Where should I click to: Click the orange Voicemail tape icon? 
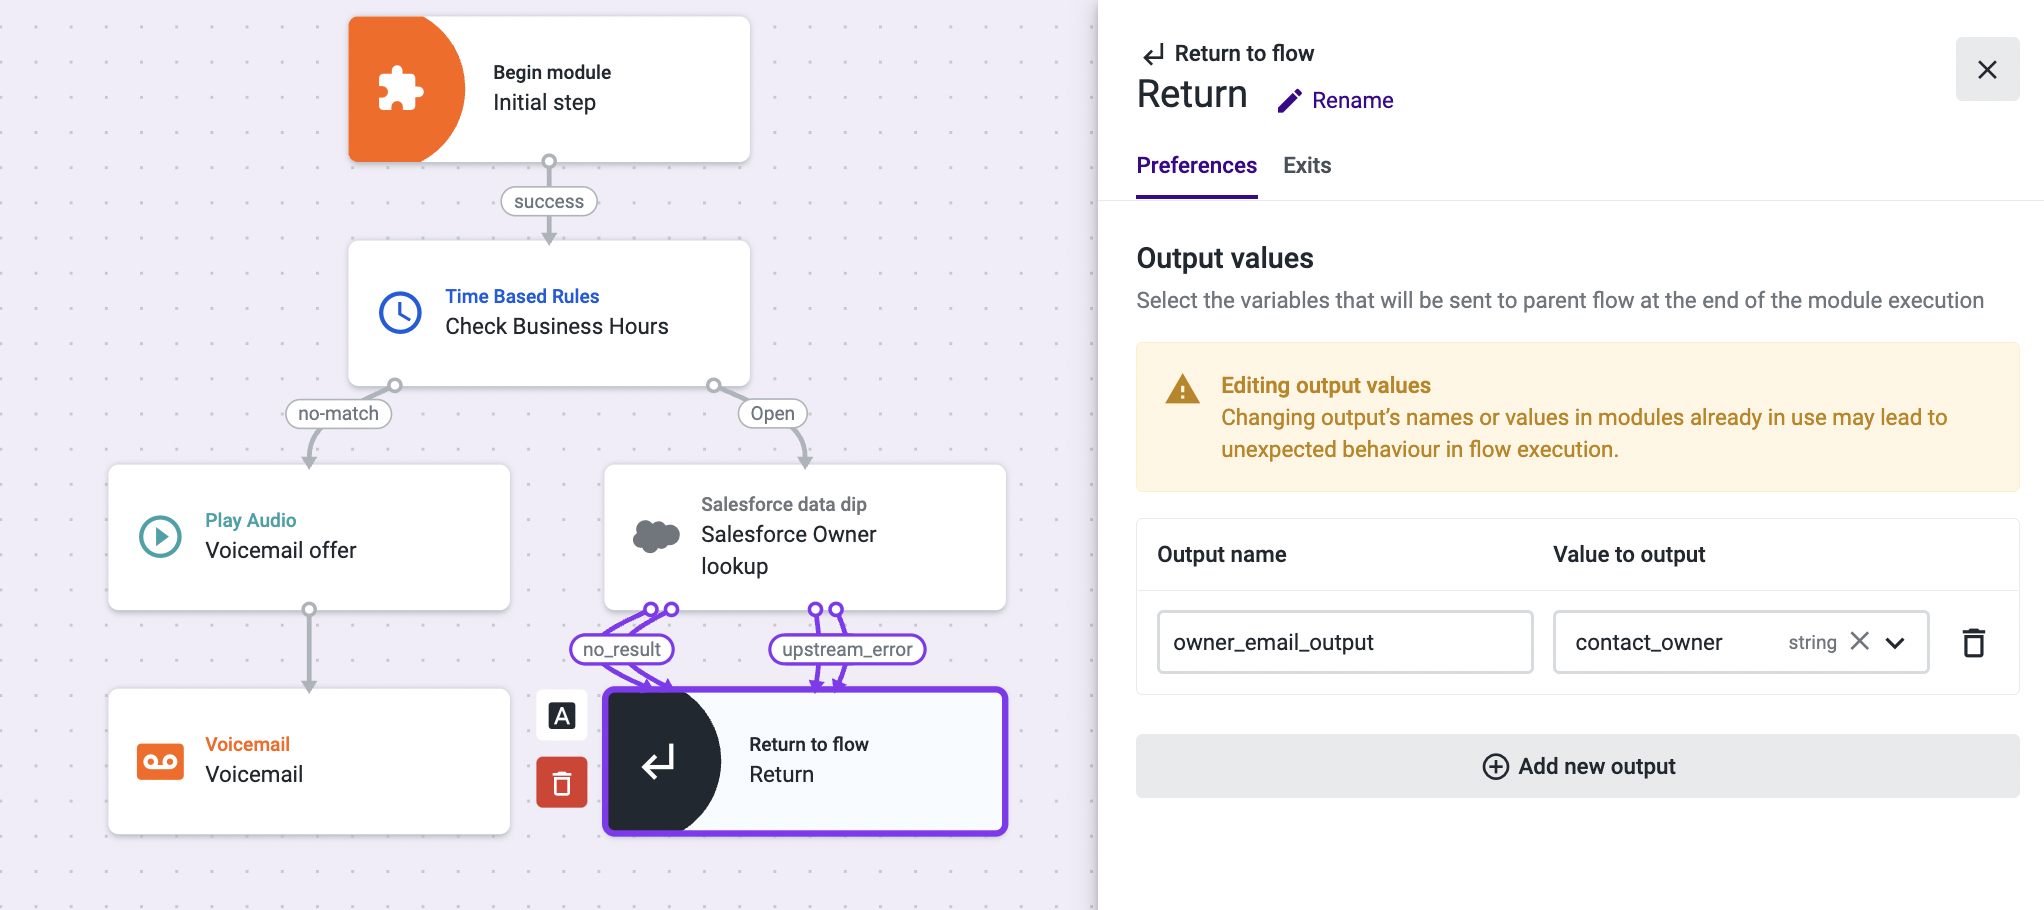pos(160,761)
